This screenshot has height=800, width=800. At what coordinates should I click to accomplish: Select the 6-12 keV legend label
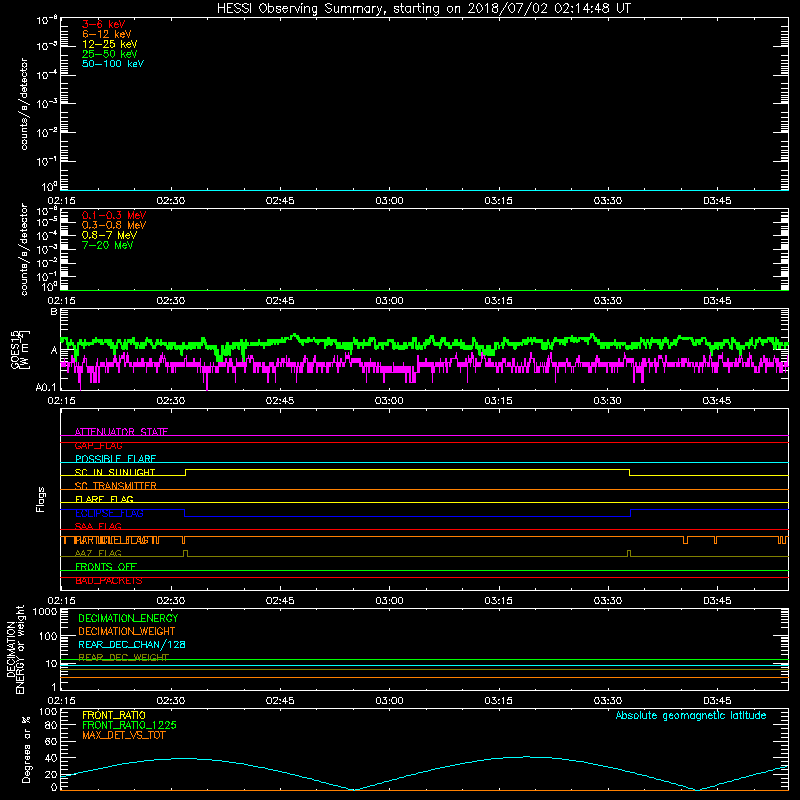[x=107, y=34]
